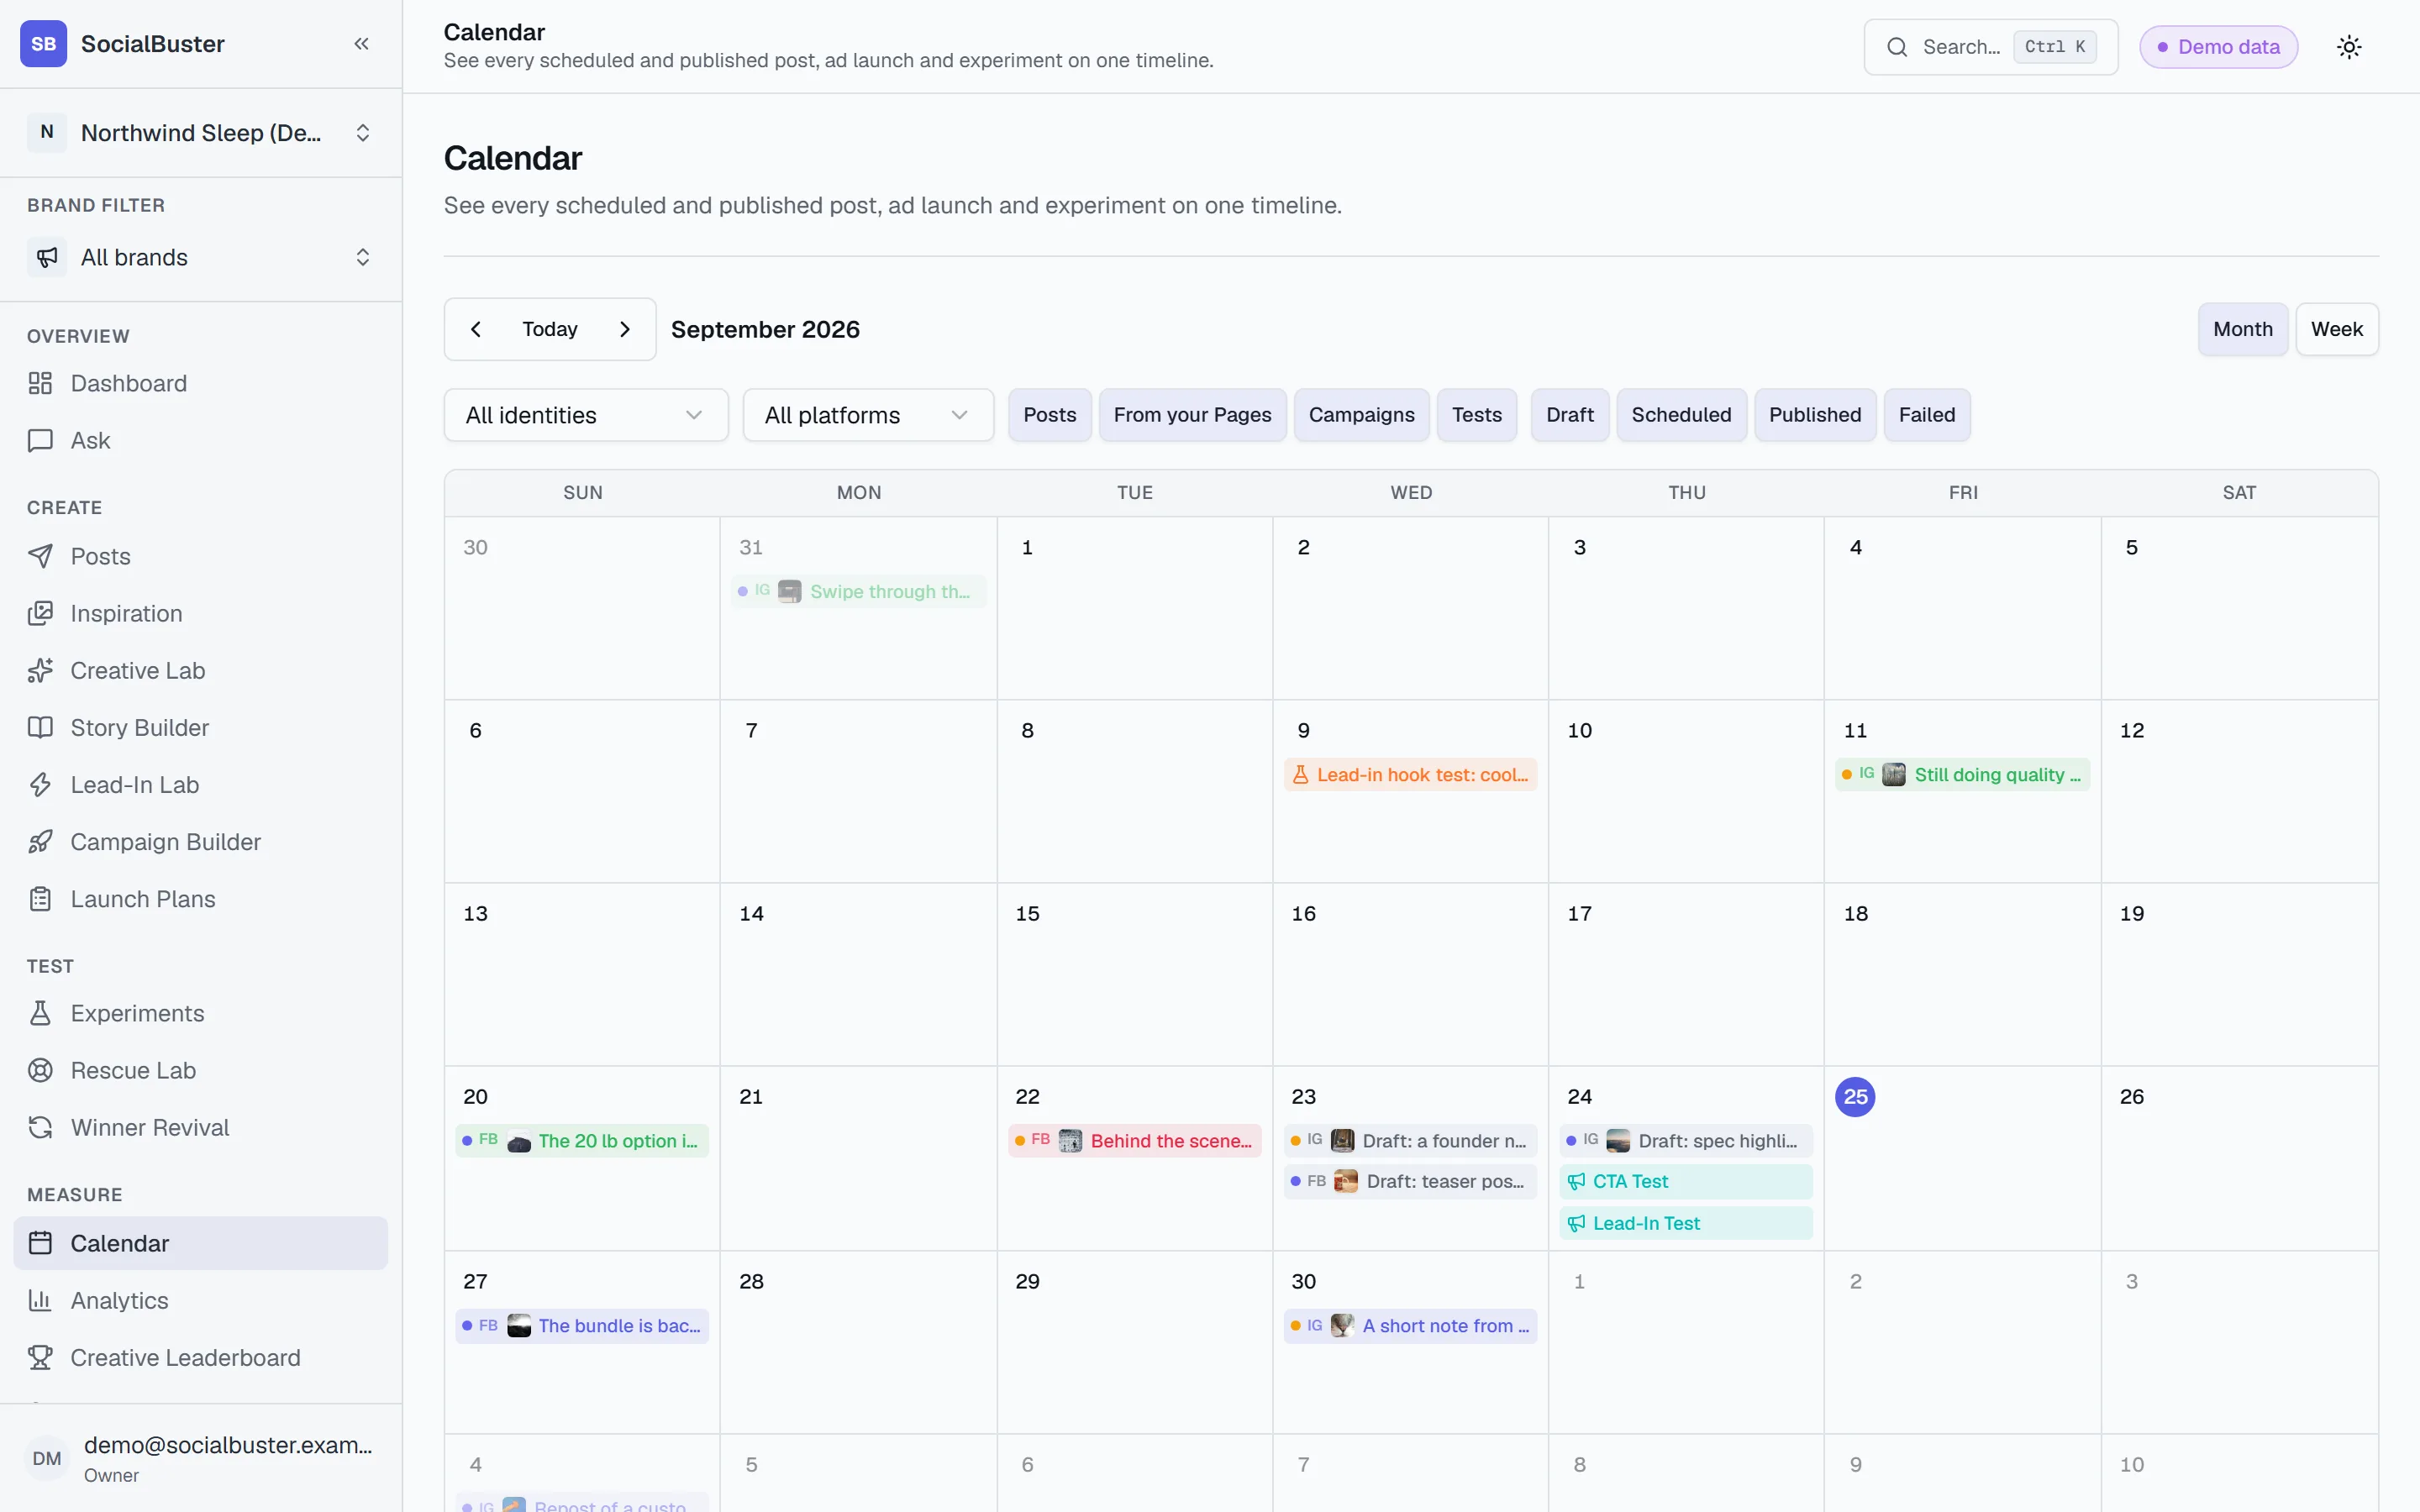Open 'Draft: a founder n...' event

pos(1410,1140)
